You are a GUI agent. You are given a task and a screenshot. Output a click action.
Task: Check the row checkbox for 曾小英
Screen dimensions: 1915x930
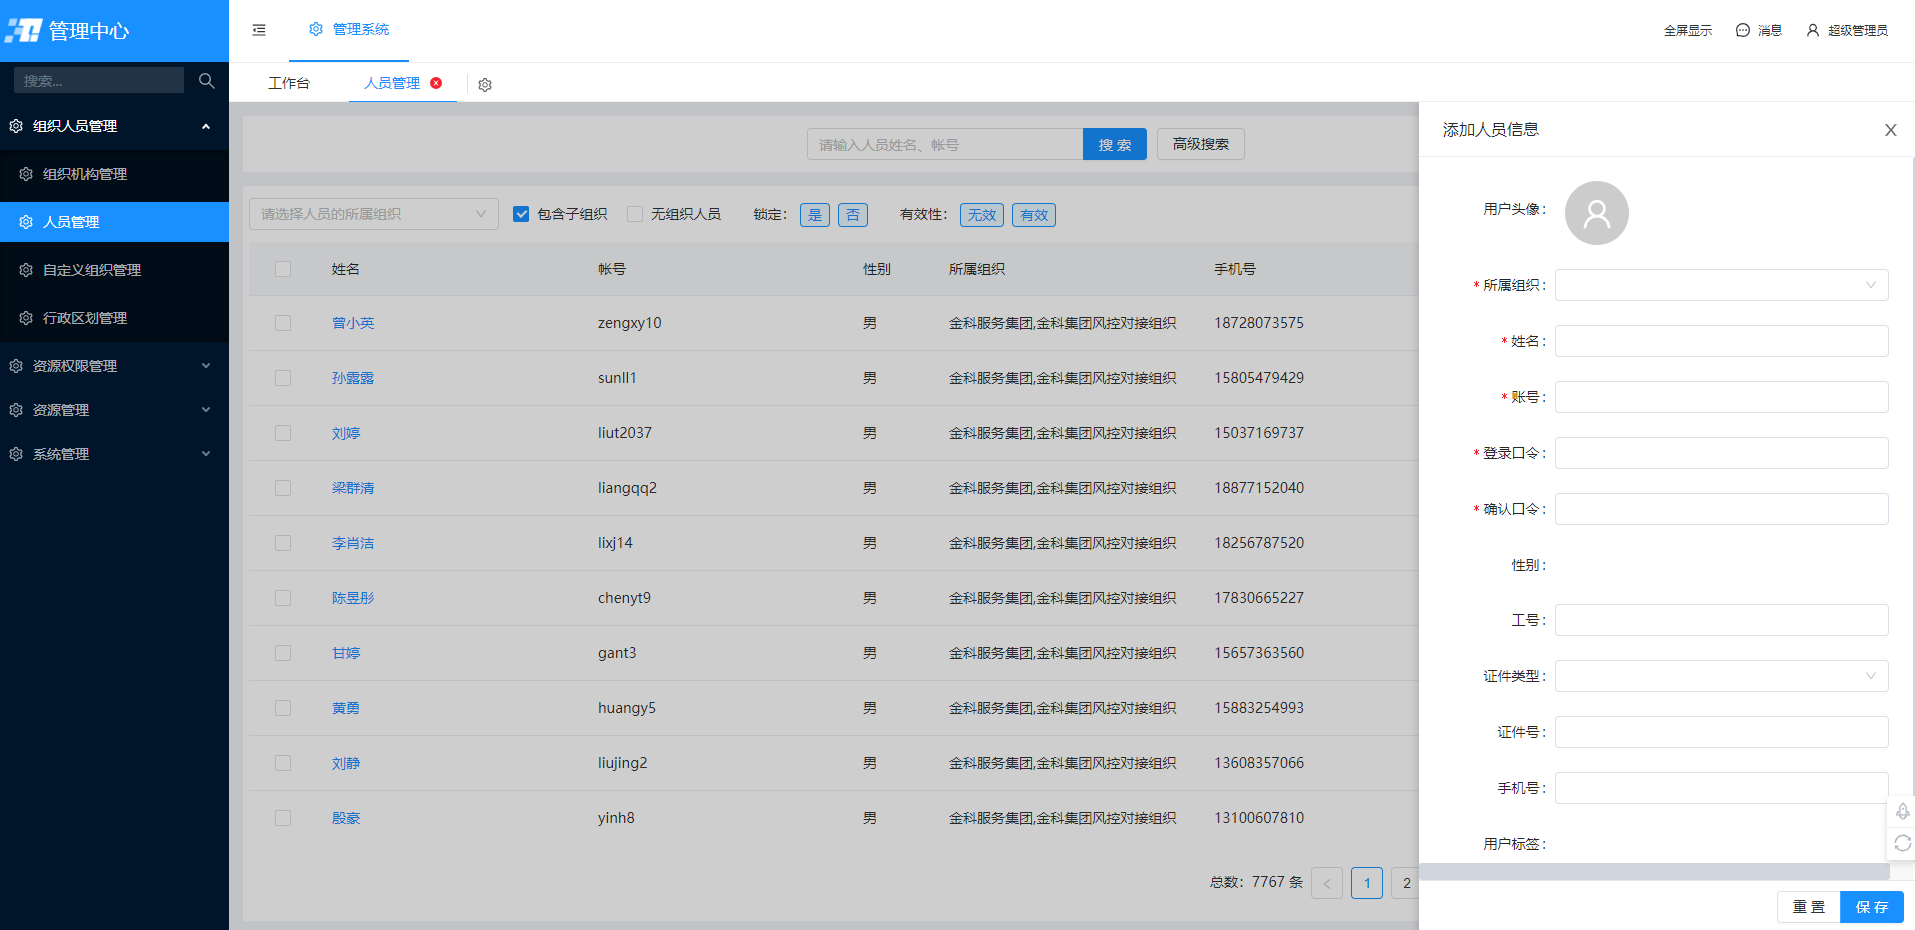click(283, 323)
